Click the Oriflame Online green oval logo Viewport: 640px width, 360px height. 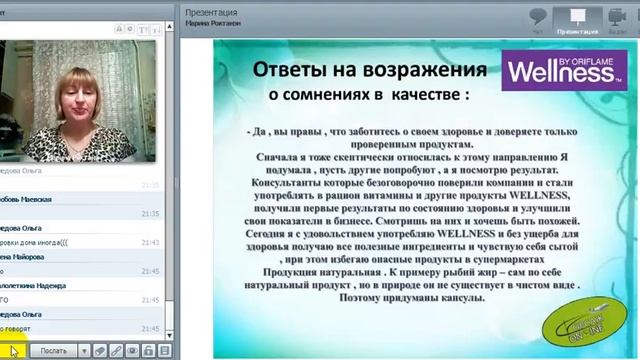click(x=584, y=322)
